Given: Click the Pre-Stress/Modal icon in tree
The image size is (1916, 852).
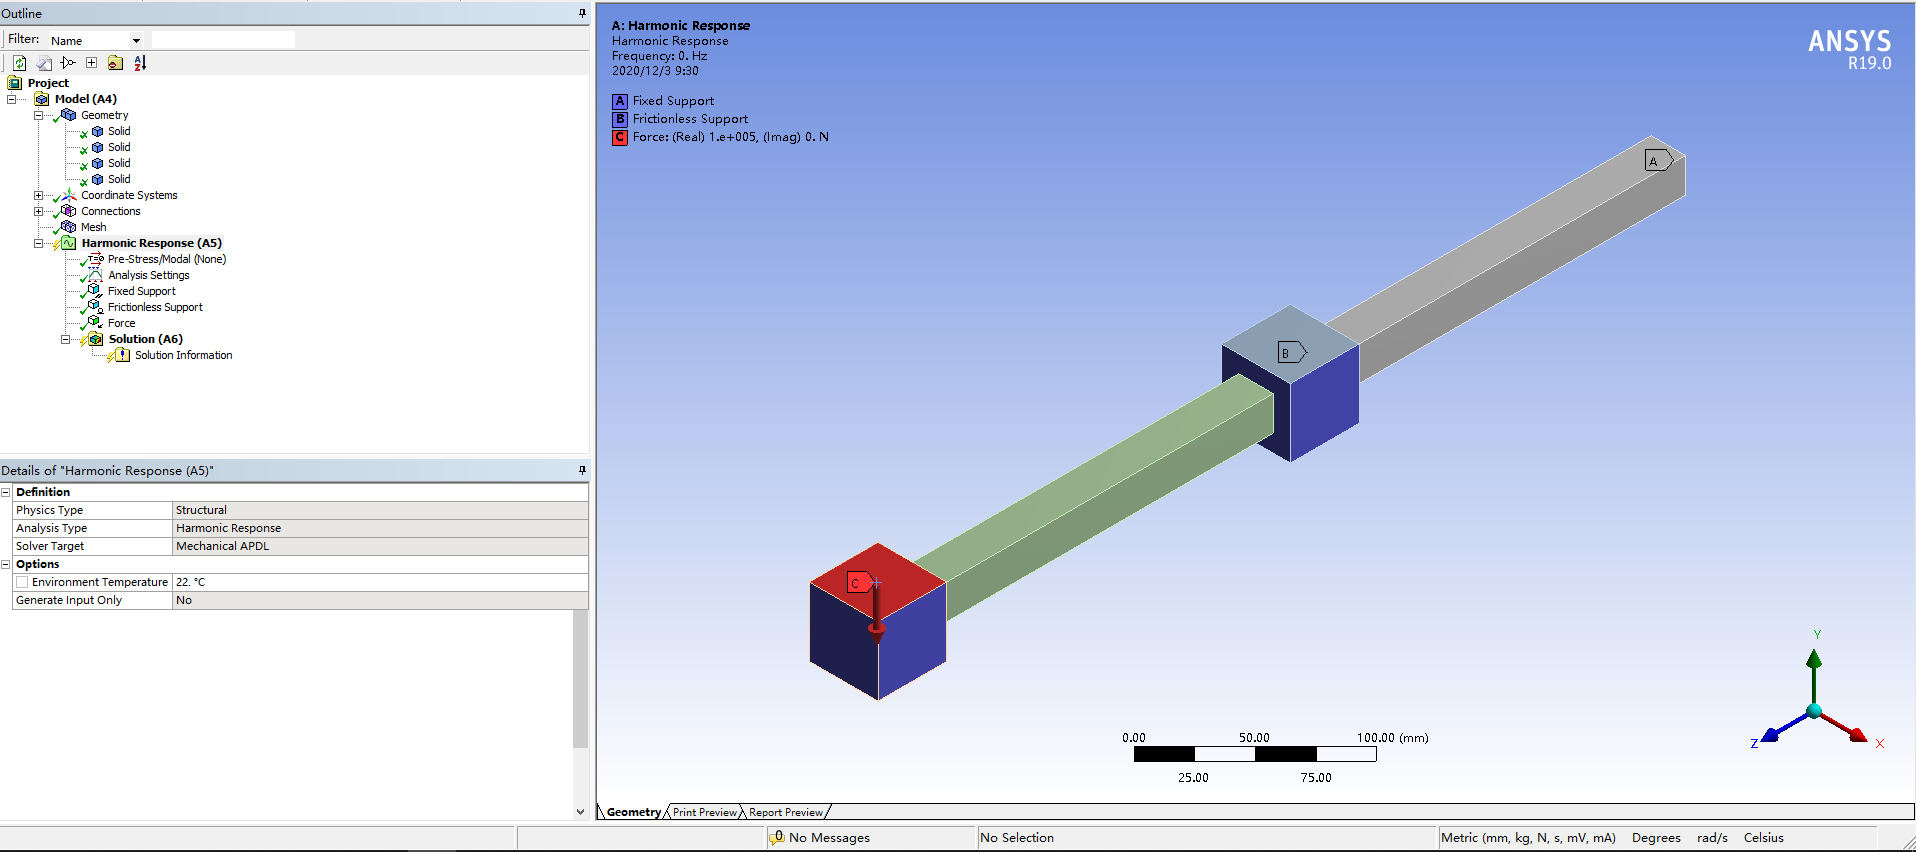Looking at the screenshot, I should click(x=95, y=259).
